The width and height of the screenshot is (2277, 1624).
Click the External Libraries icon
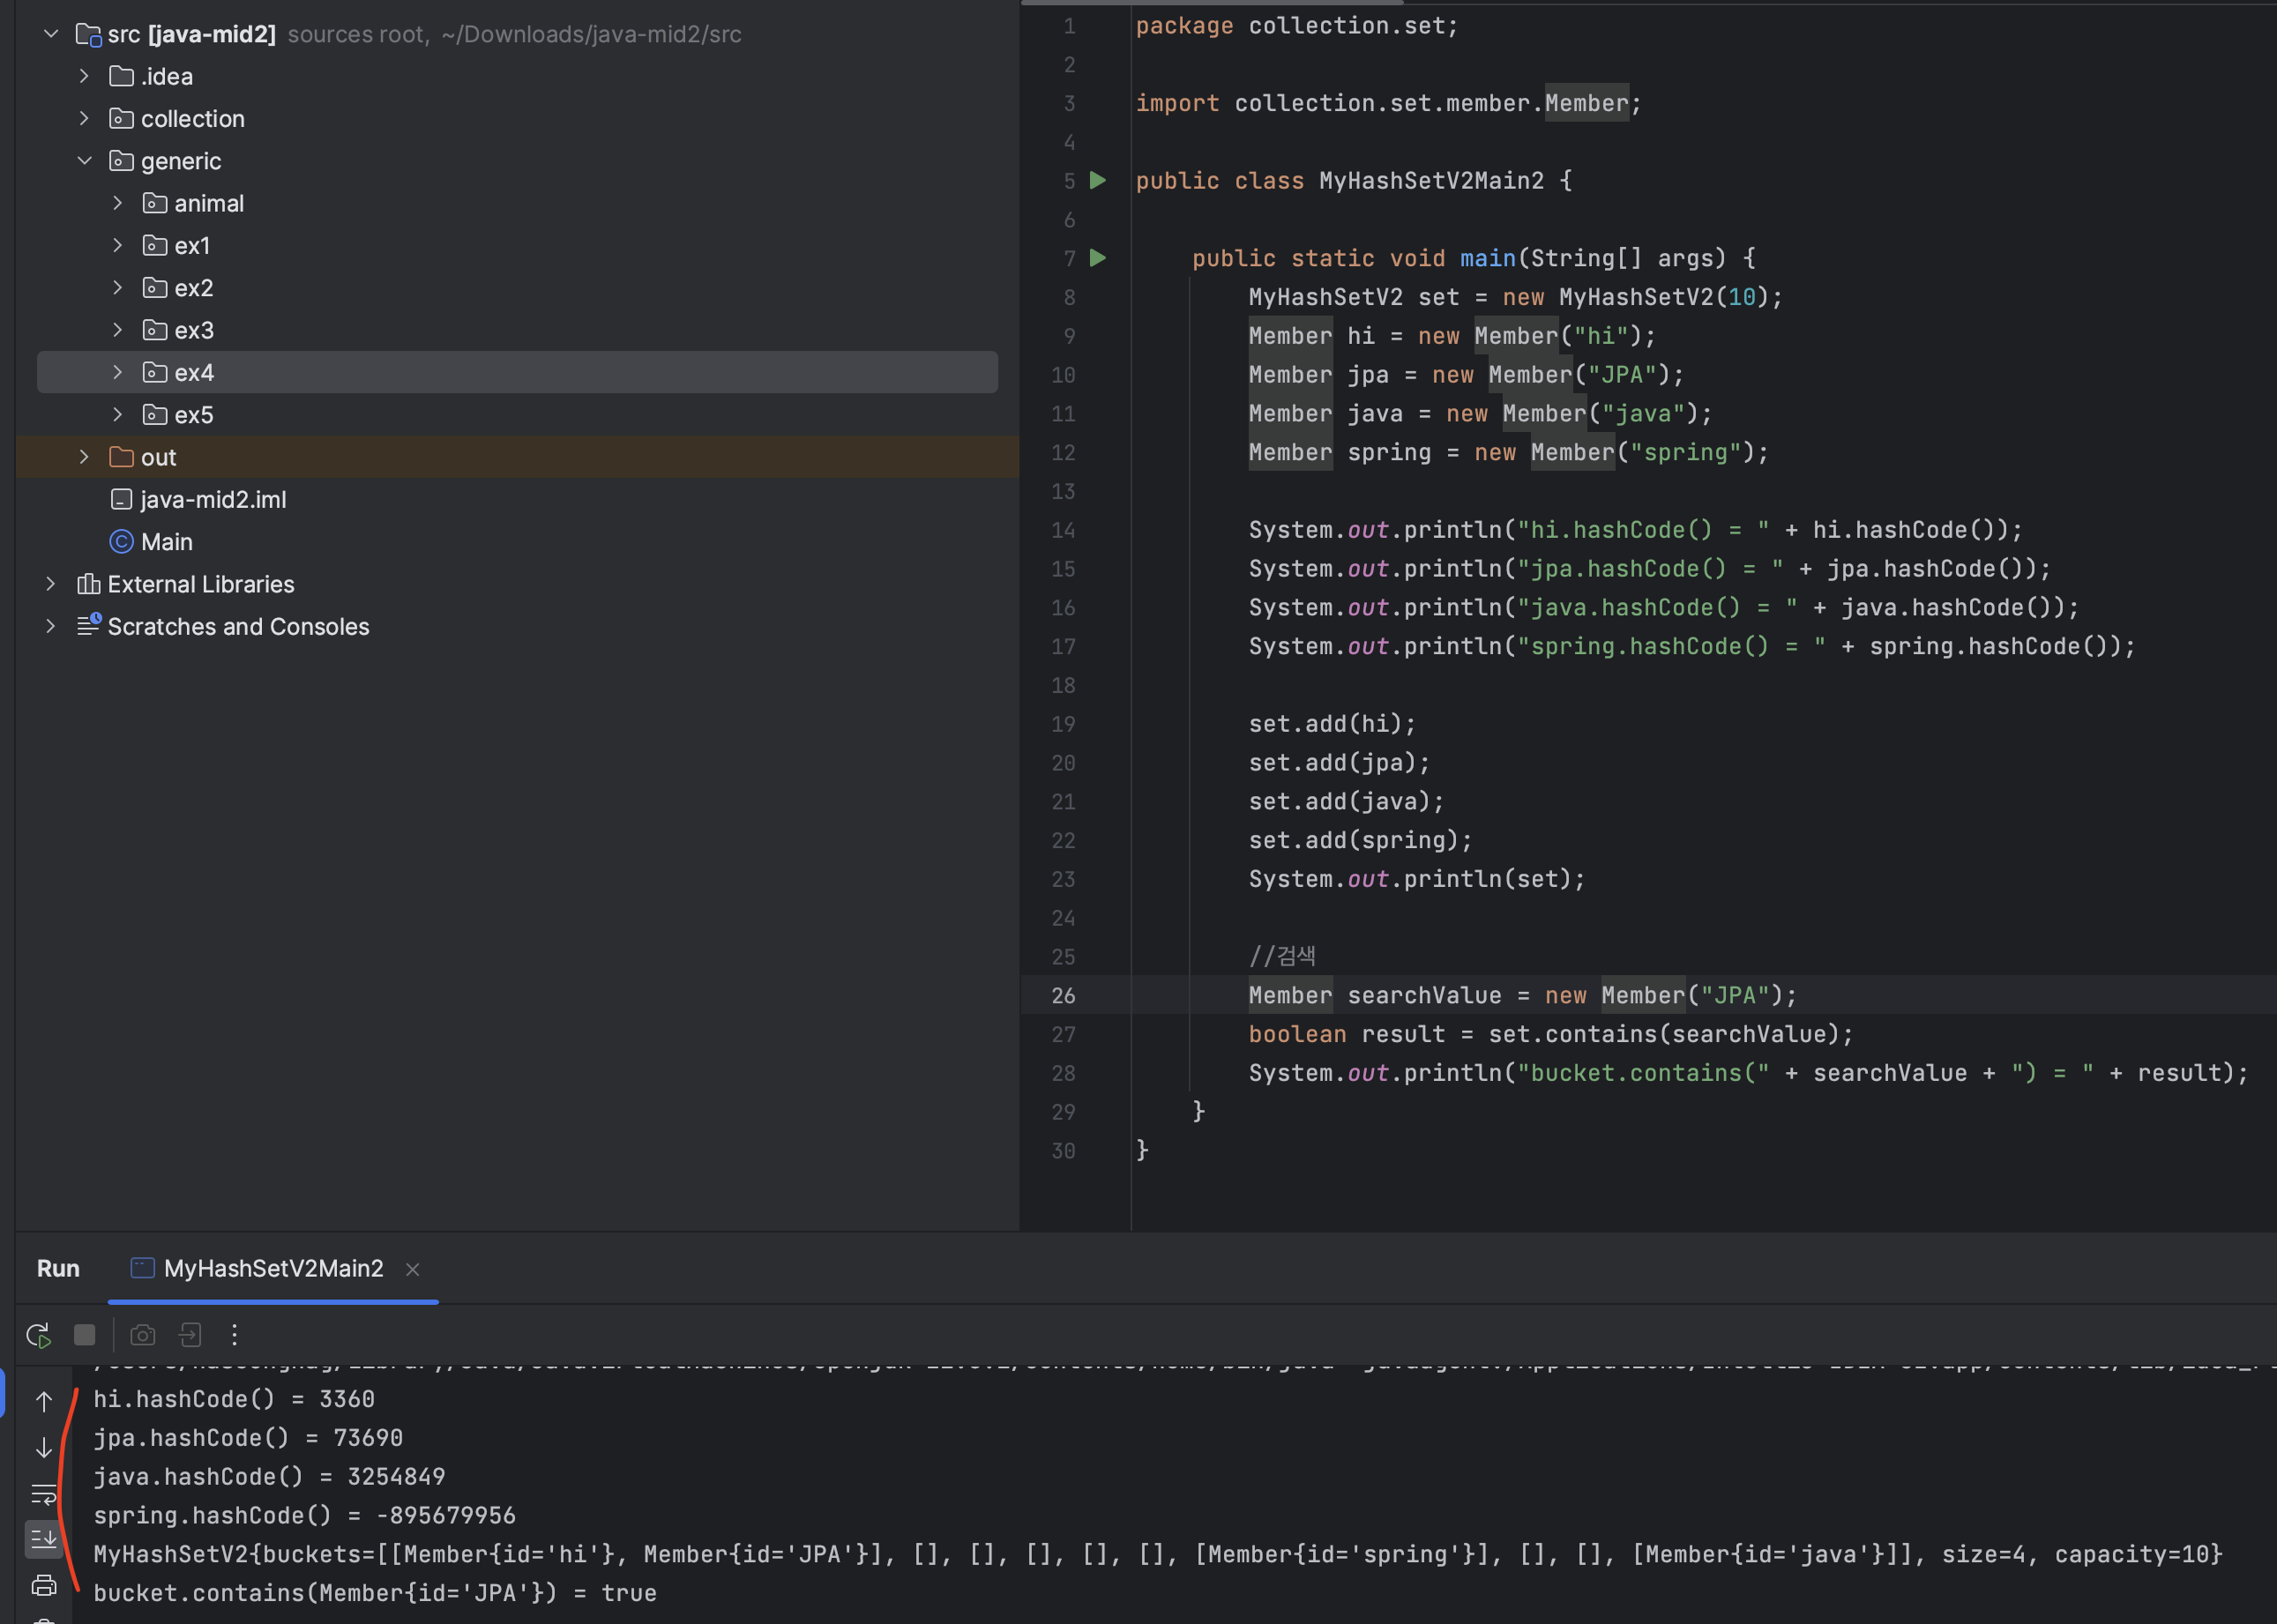pos(88,584)
